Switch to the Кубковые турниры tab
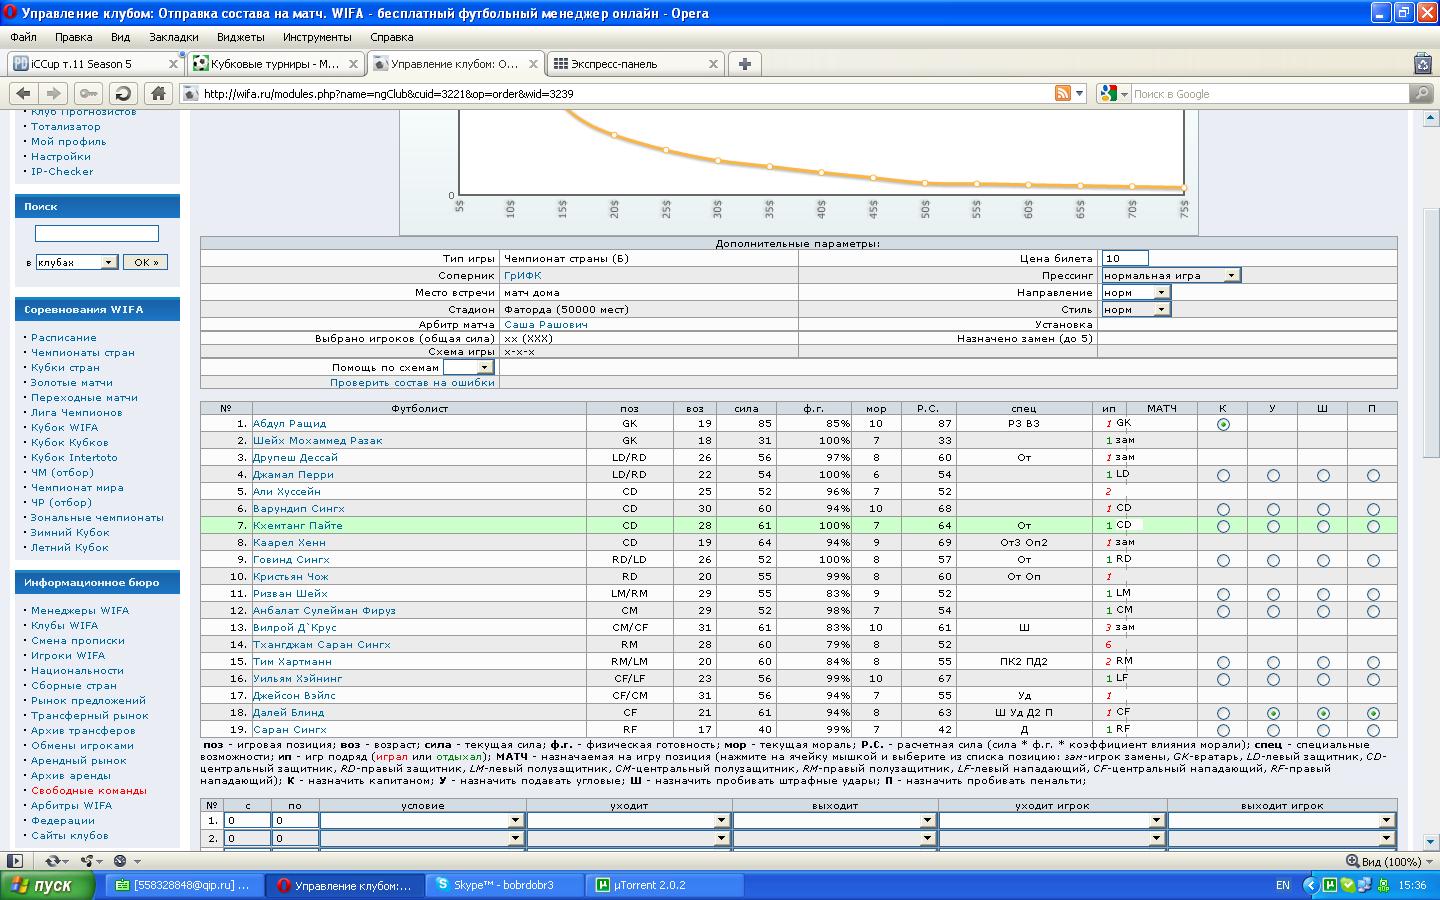This screenshot has height=900, width=1440. [275, 63]
